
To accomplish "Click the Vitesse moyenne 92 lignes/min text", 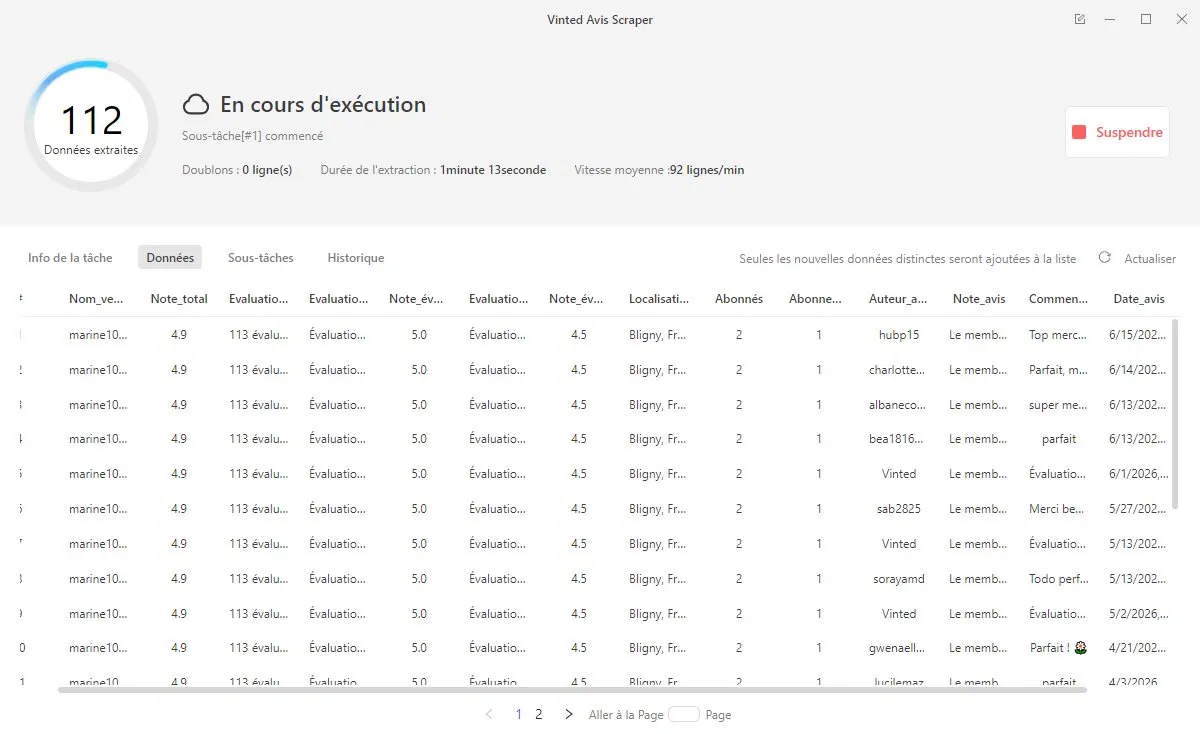I will [659, 170].
